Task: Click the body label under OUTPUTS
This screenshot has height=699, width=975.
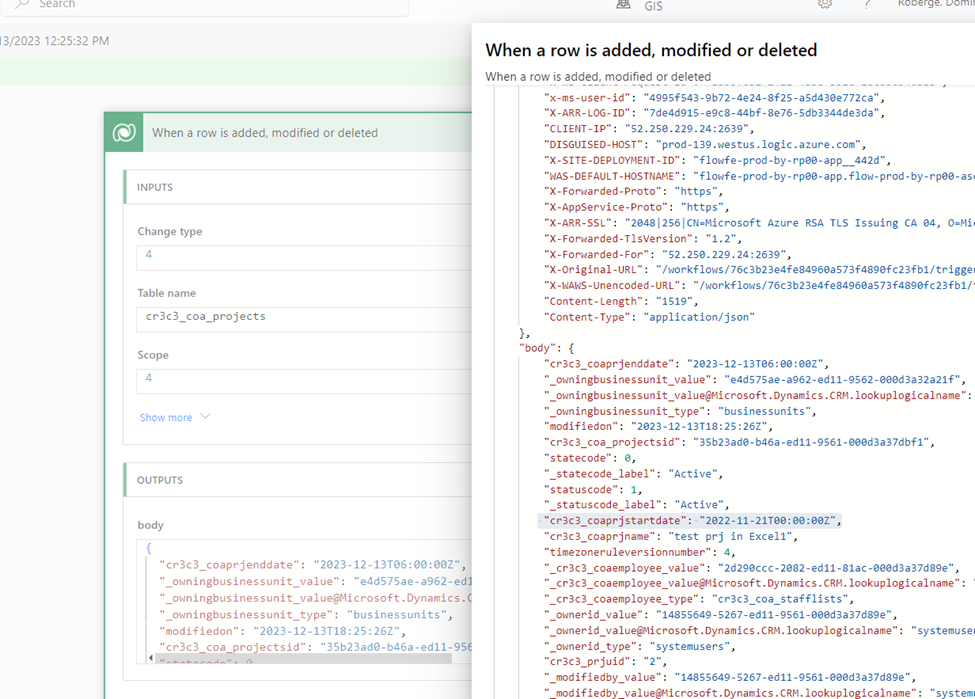Action: [x=150, y=525]
